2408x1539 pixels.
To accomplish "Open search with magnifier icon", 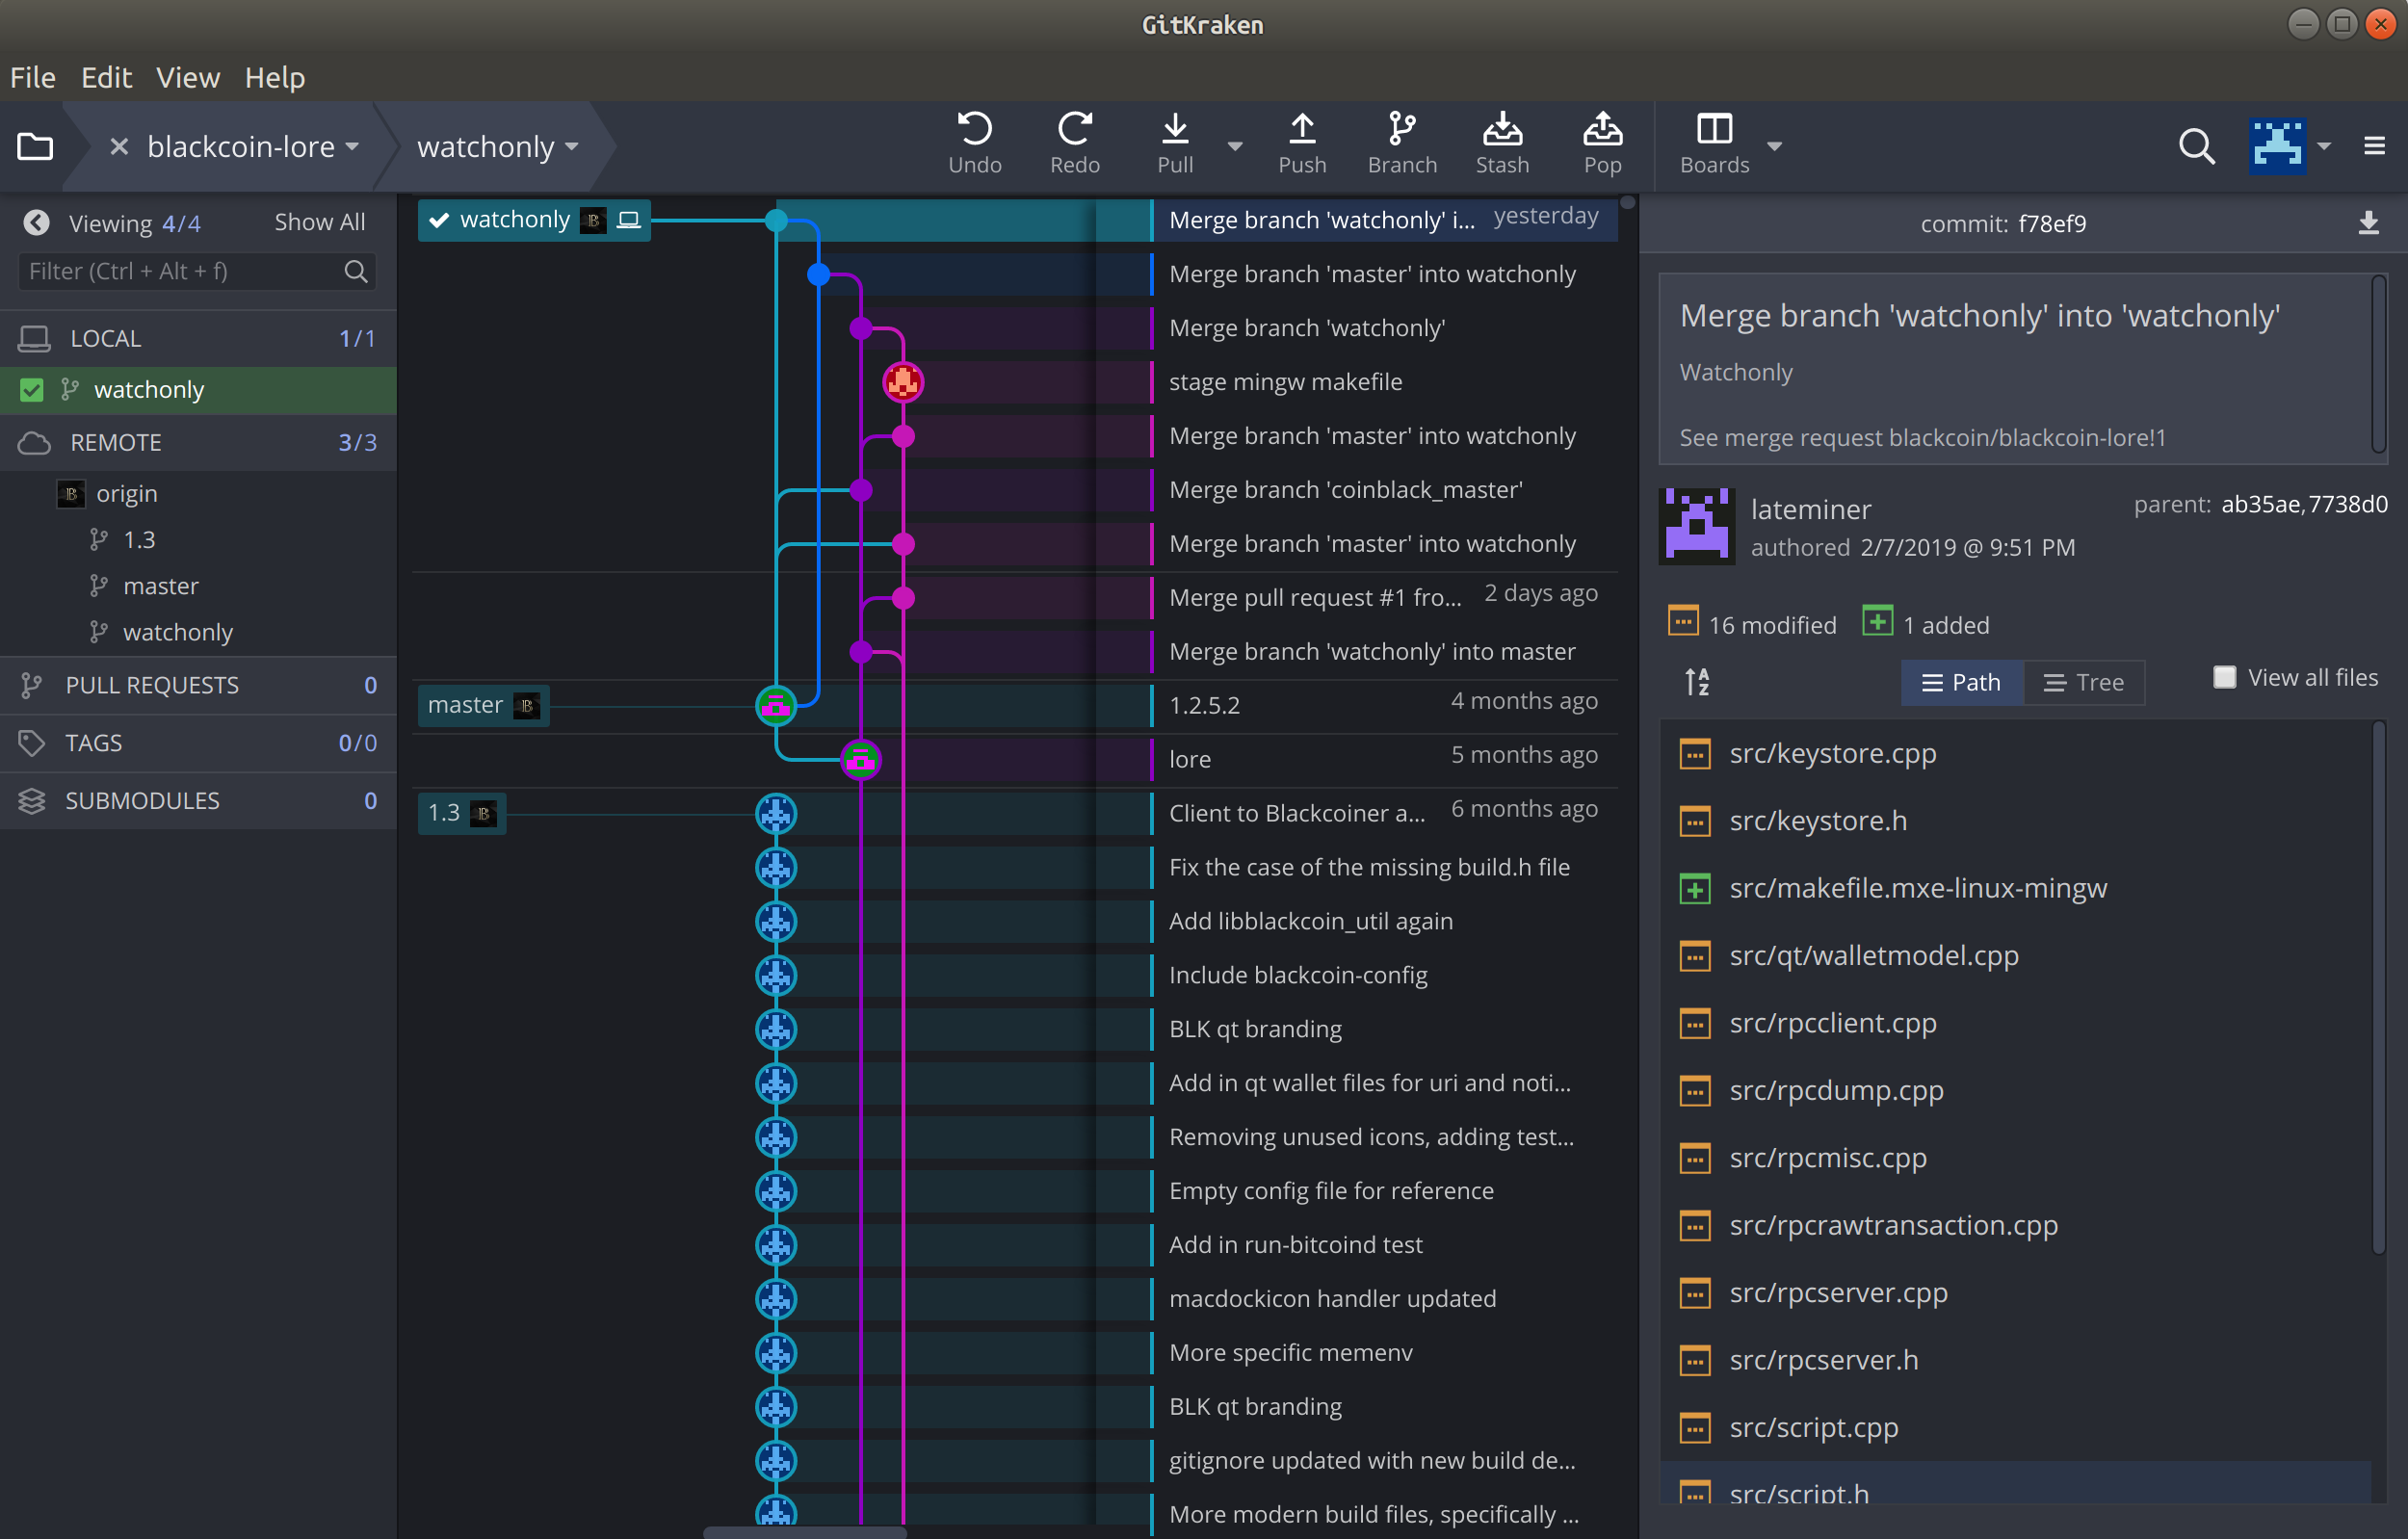I will coord(2195,147).
